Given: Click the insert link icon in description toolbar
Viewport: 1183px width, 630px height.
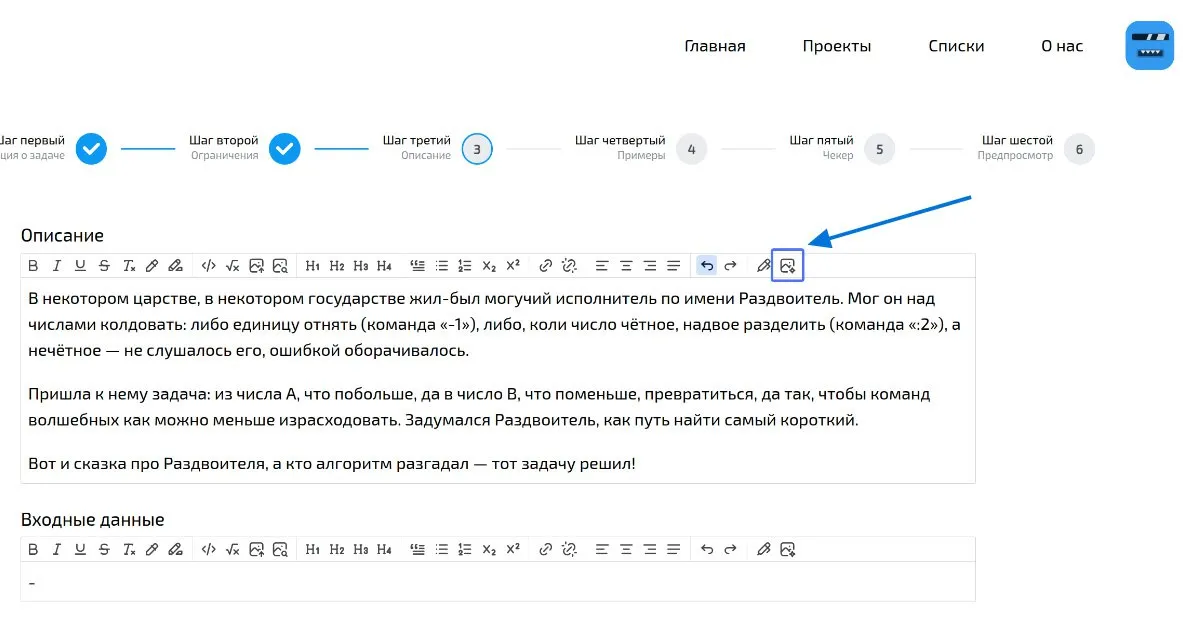Looking at the screenshot, I should pyautogui.click(x=545, y=265).
